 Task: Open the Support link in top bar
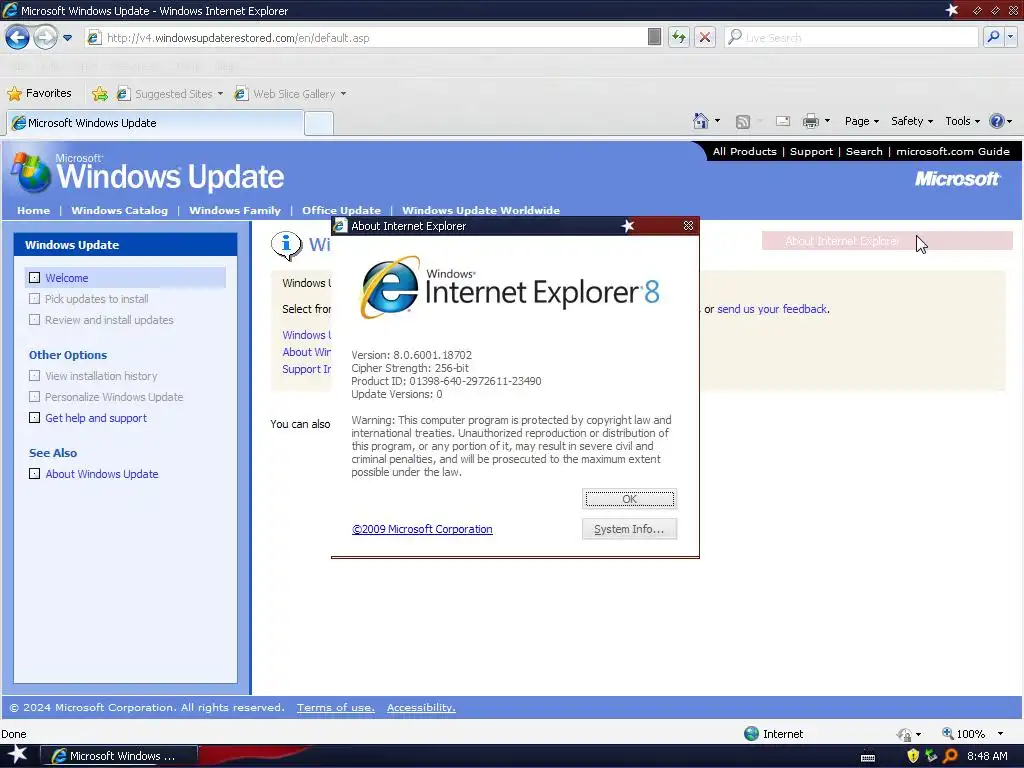click(811, 152)
